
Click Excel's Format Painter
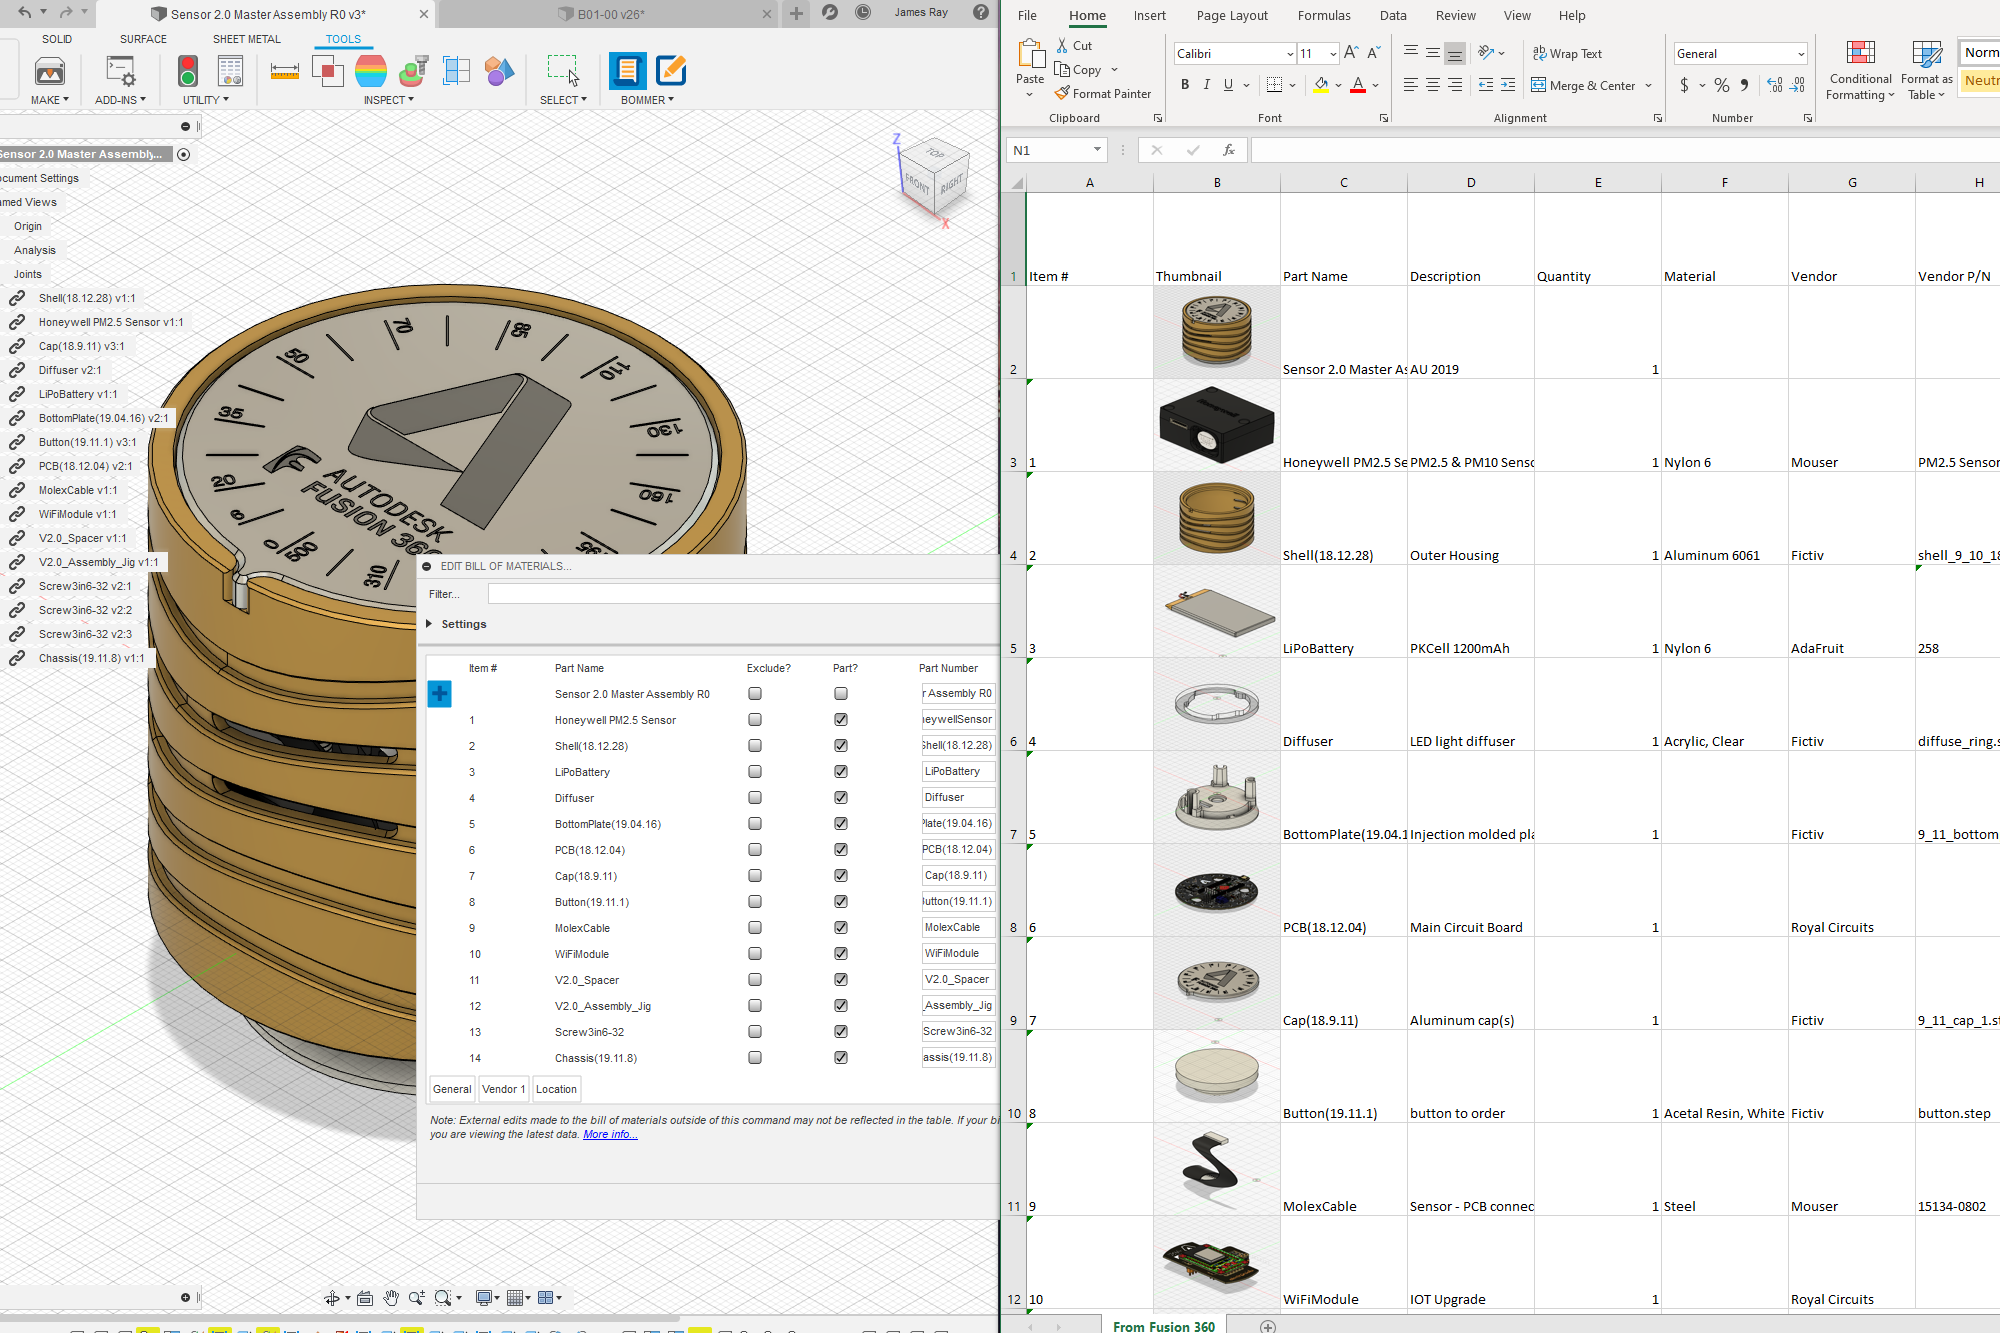pos(1102,94)
